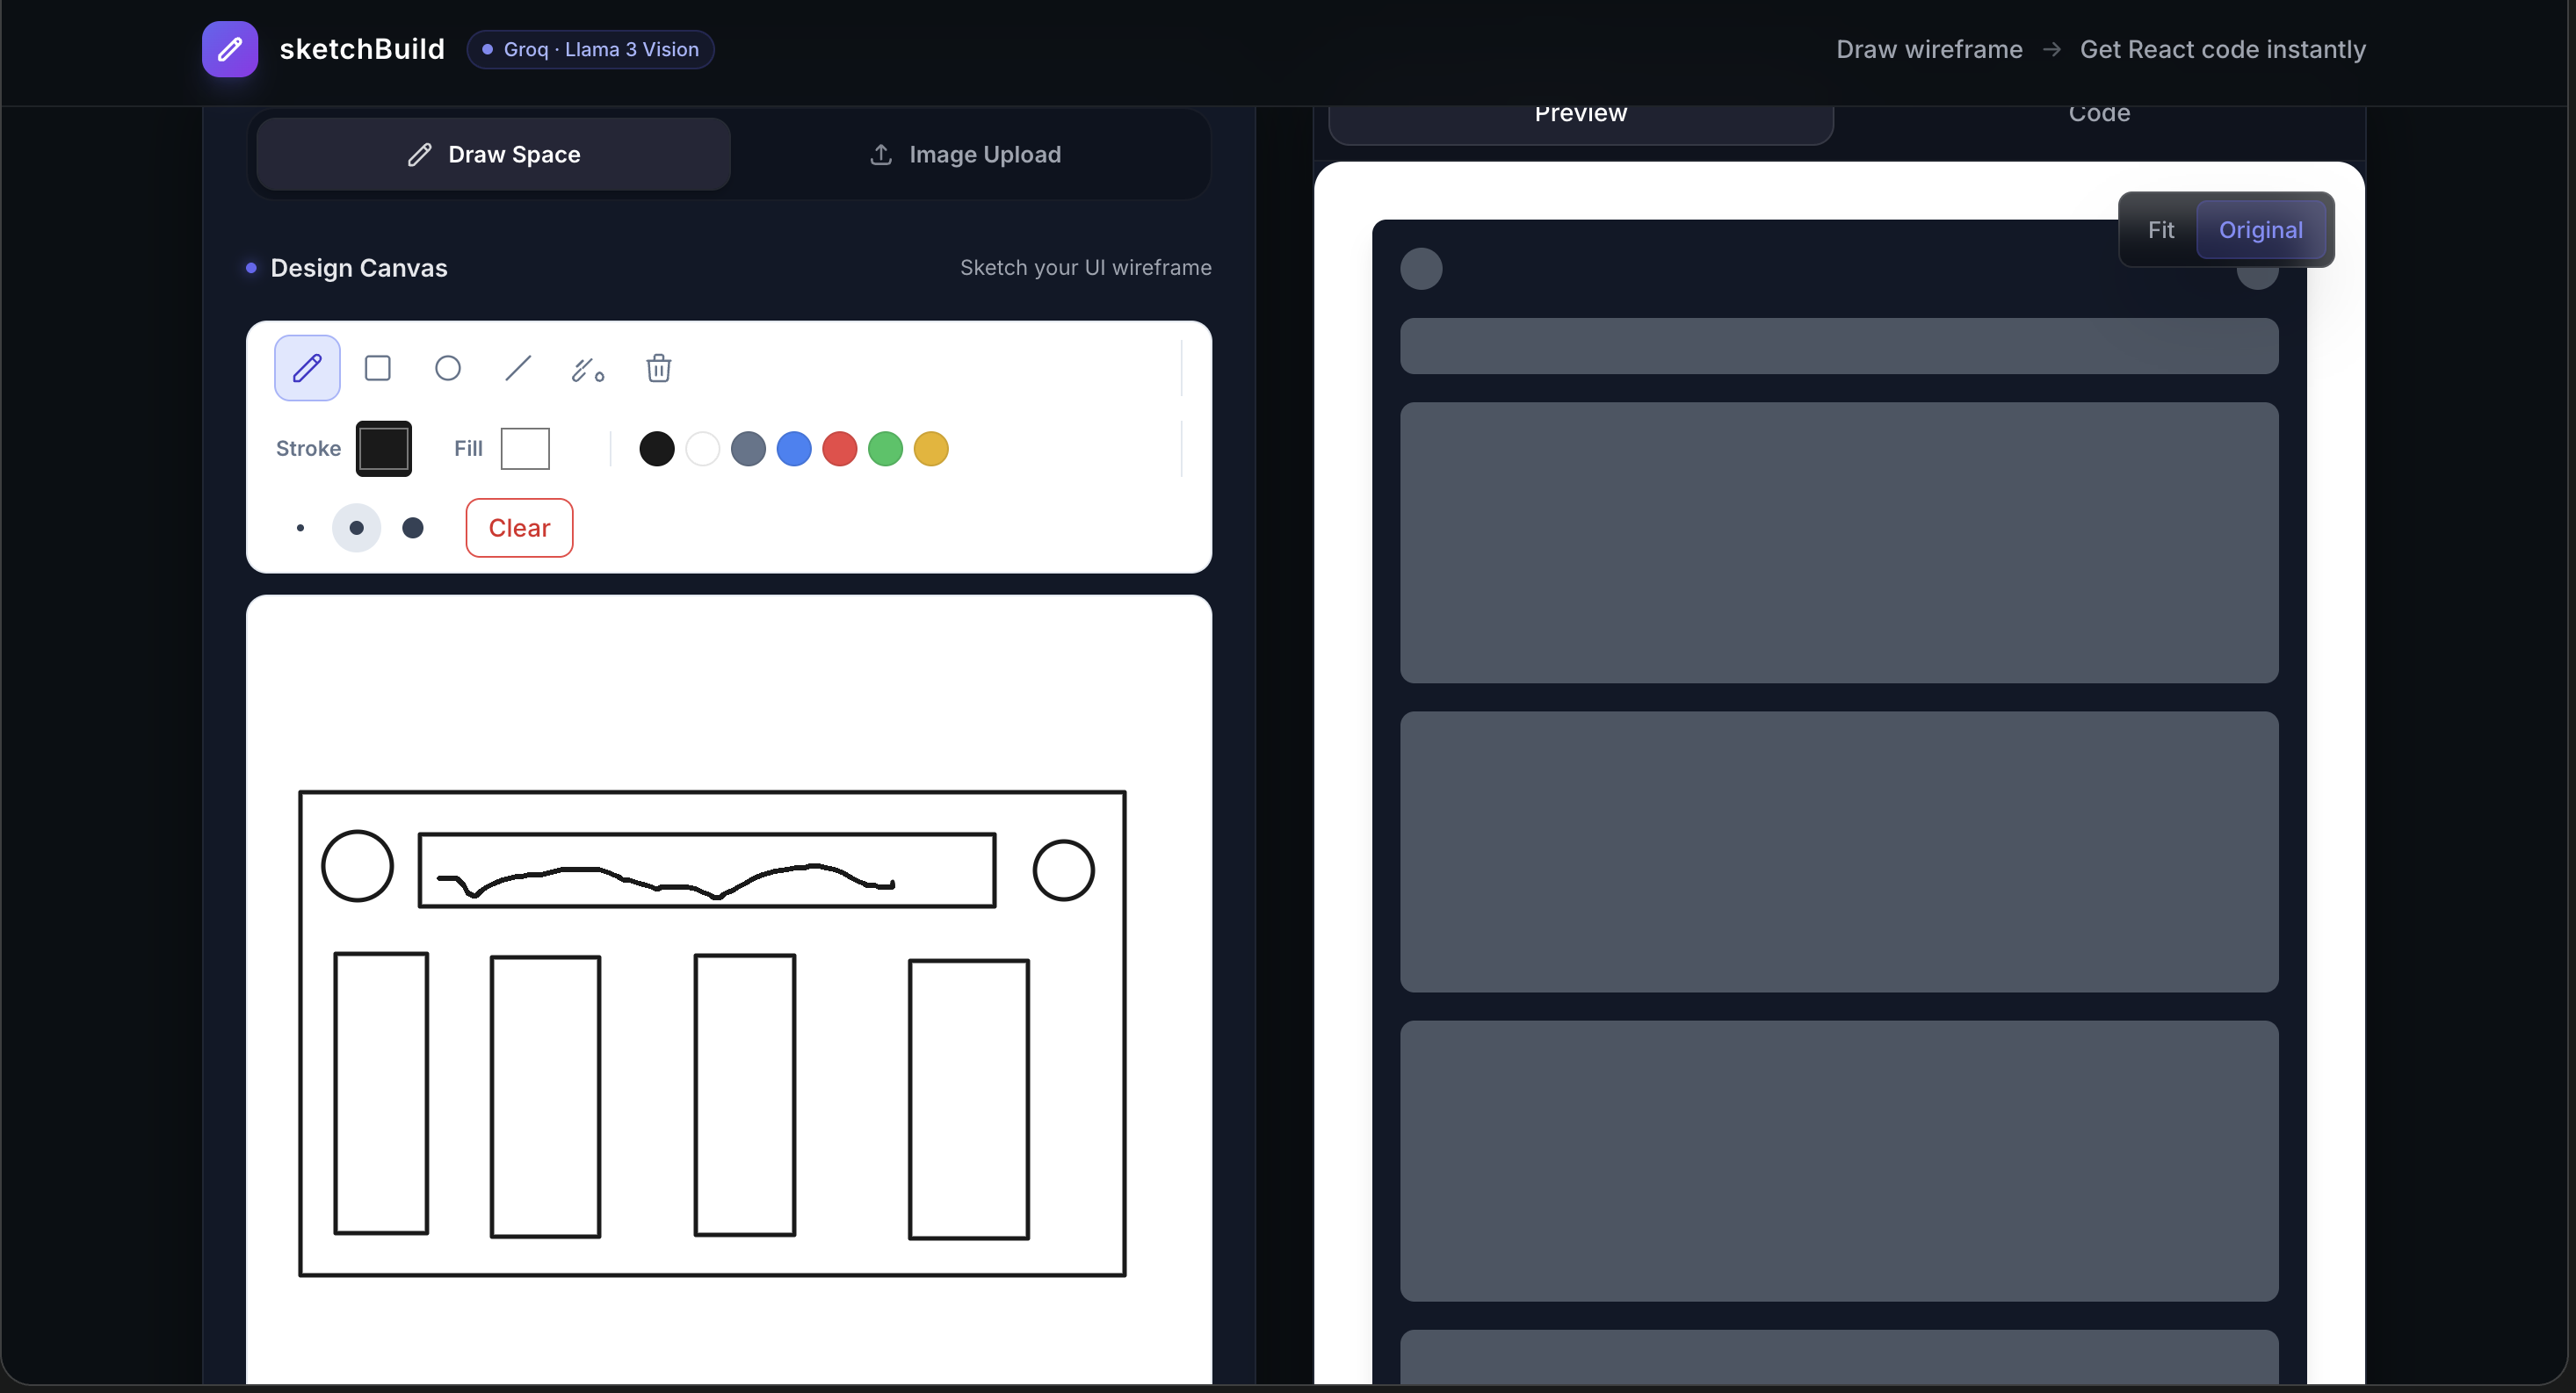Viewport: 2576px width, 1393px height.
Task: Pick the white color swatch
Action: tap(702, 448)
